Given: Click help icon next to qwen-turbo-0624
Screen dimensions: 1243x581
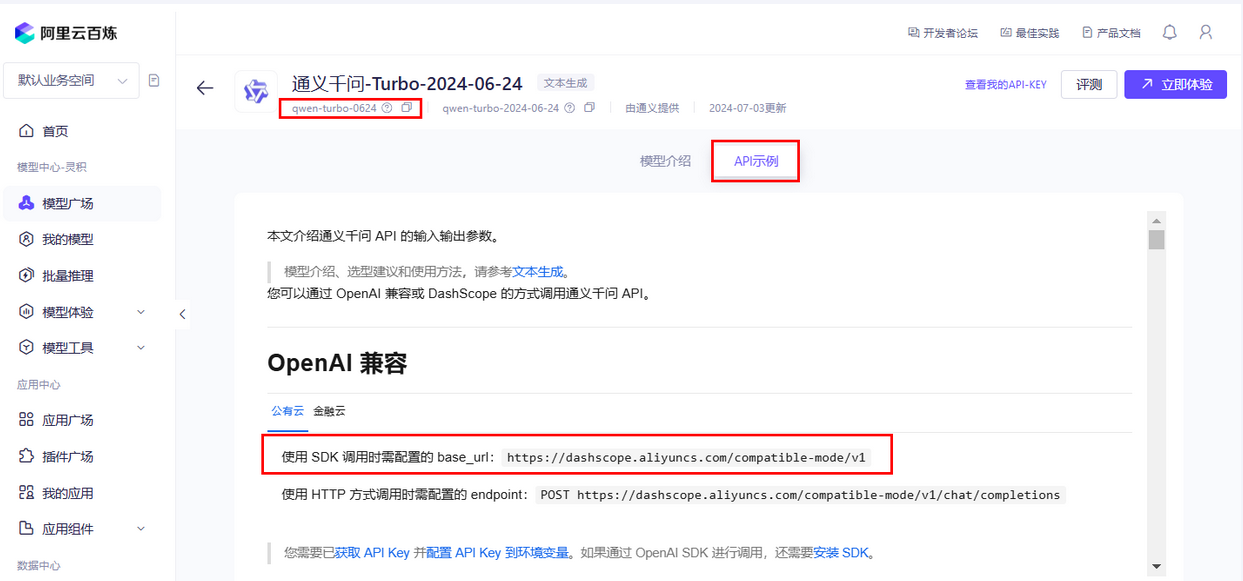Looking at the screenshot, I should point(387,108).
